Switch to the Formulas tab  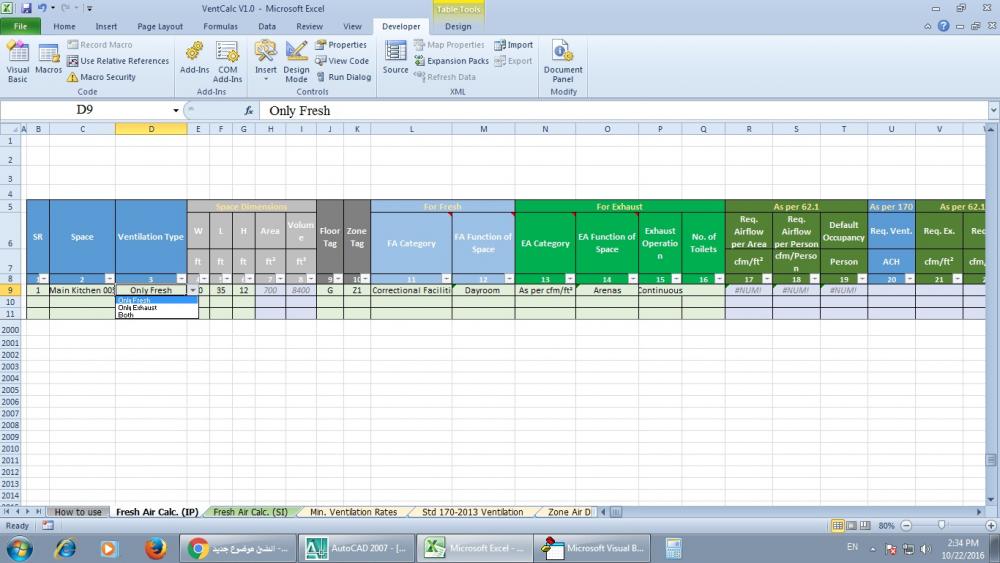coord(220,26)
